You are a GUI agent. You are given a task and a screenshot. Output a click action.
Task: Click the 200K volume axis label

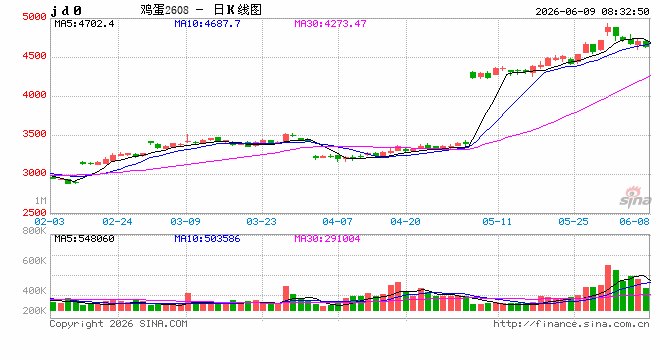[x=34, y=311]
